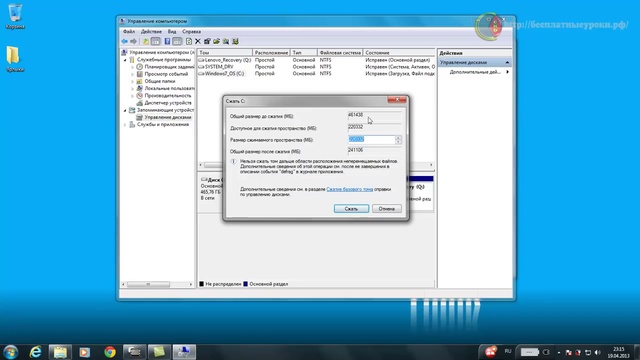Click the RU language indicator in taskbar
This screenshot has height=360, width=640.
point(508,351)
